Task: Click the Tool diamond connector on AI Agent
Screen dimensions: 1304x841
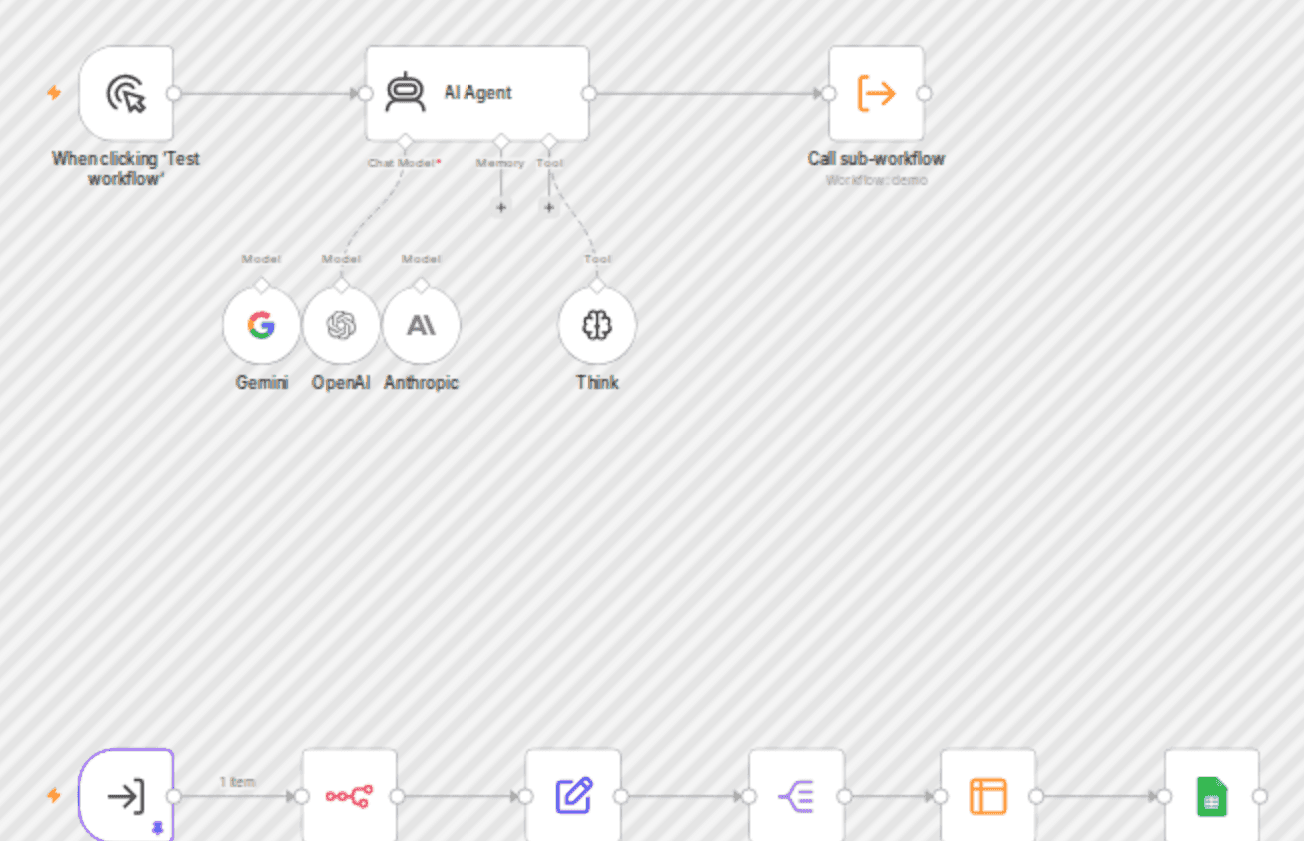Action: click(x=548, y=140)
